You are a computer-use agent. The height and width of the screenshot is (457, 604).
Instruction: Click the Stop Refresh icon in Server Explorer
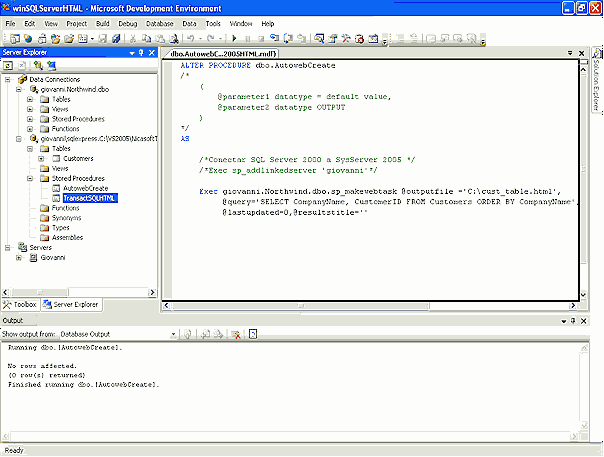tap(22, 66)
